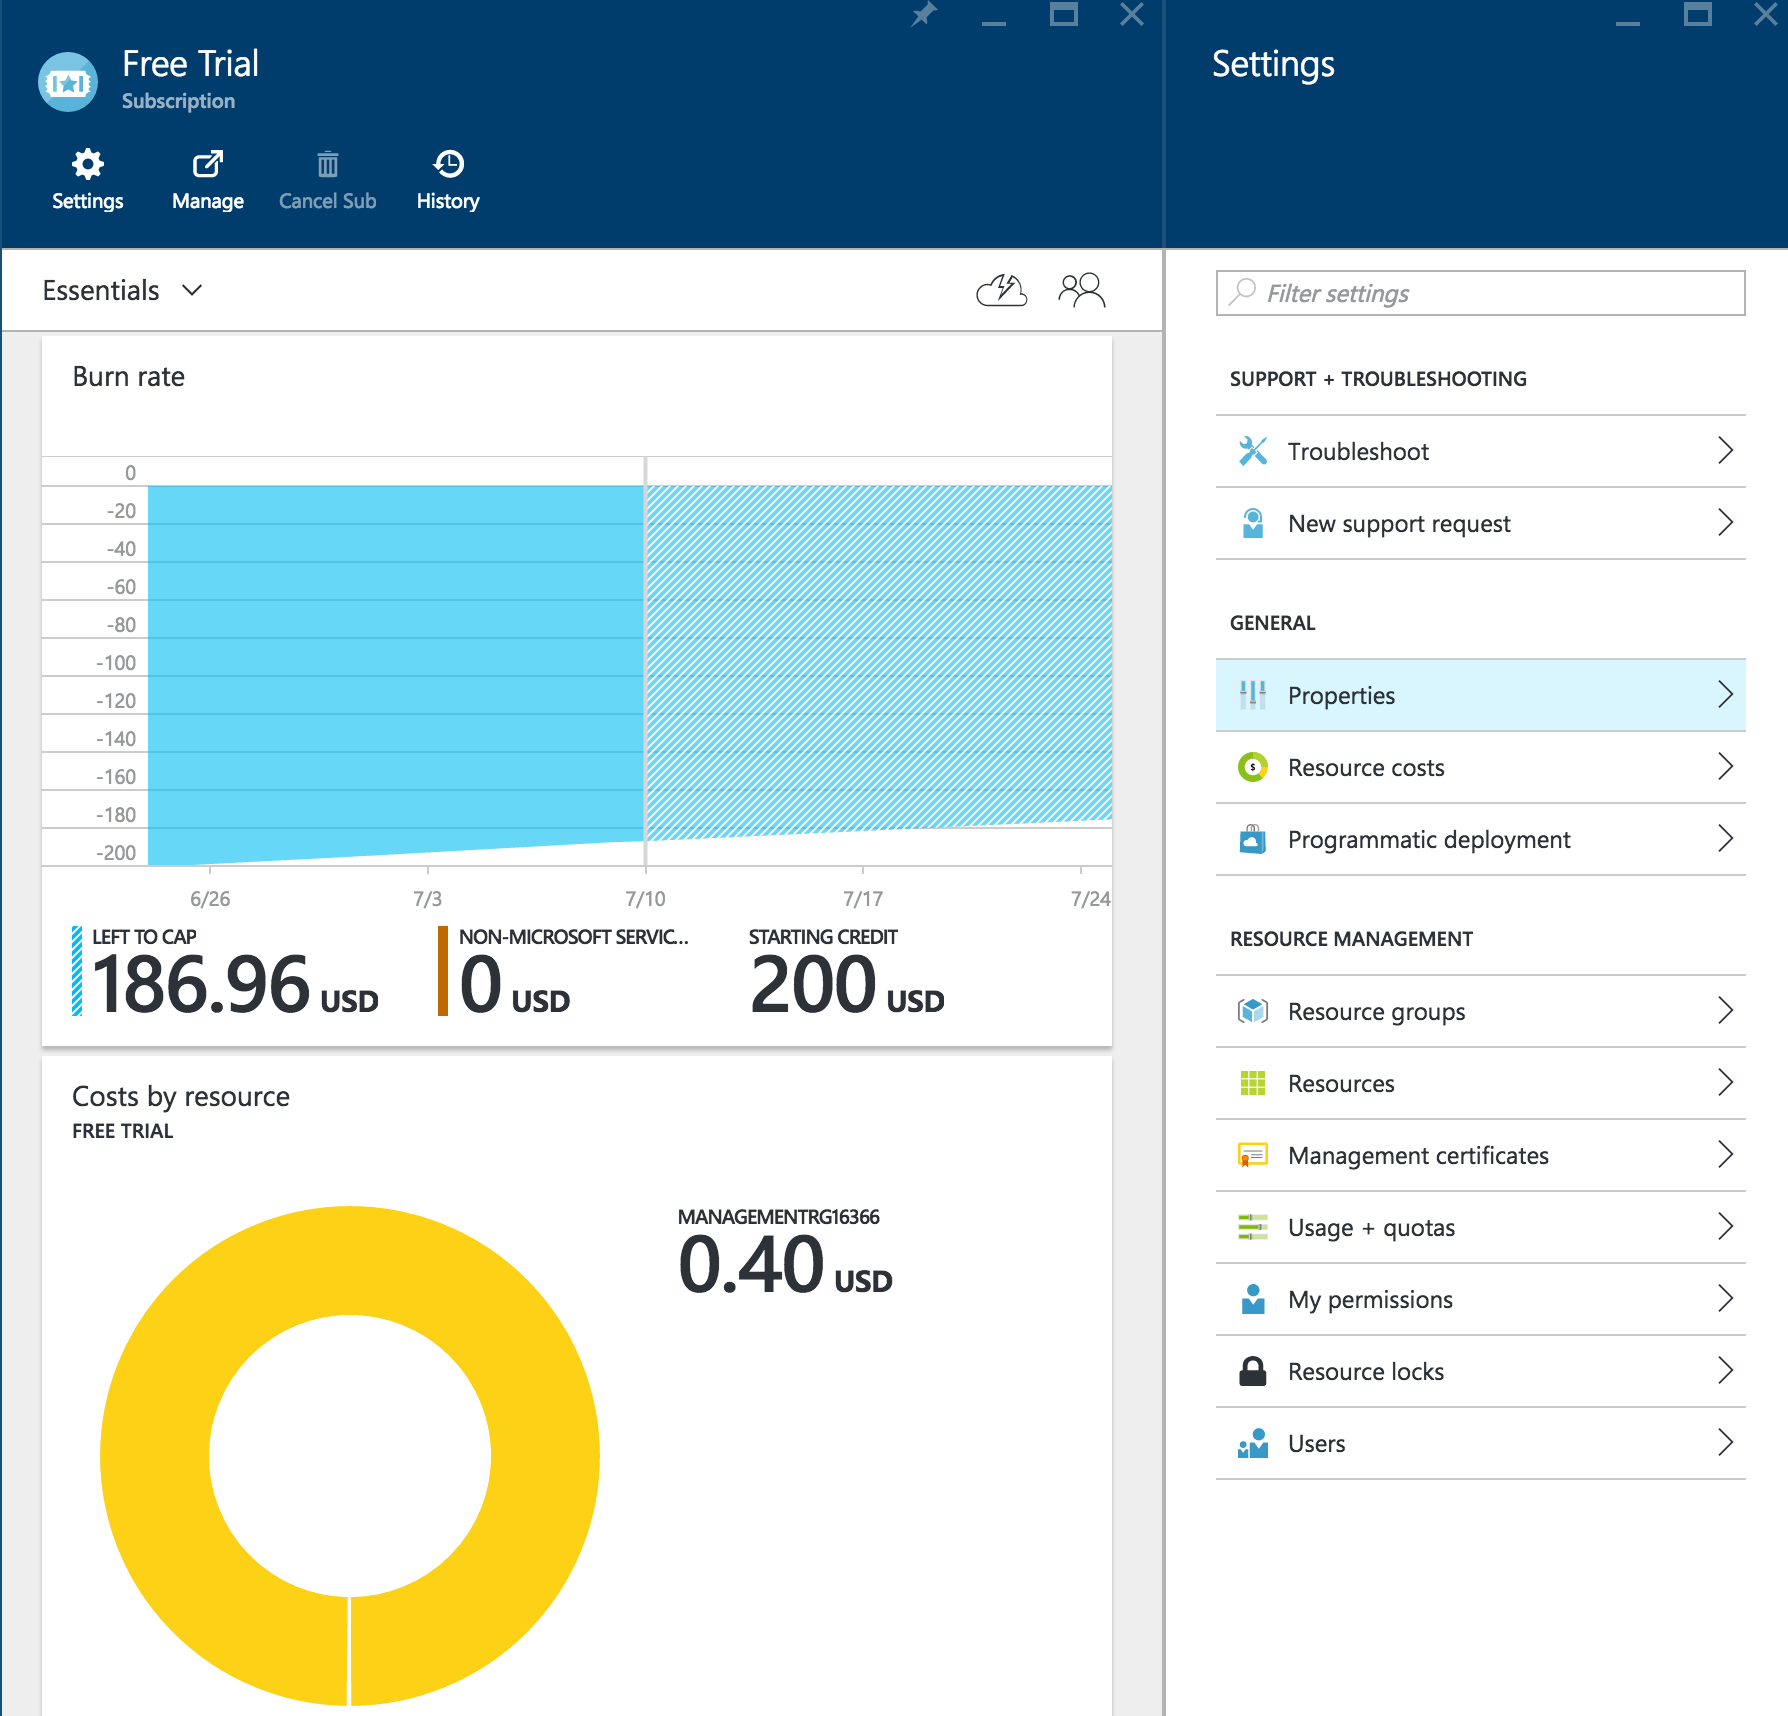Open the users access icon in Essentials bar
This screenshot has height=1716, width=1788.
pyautogui.click(x=1081, y=291)
